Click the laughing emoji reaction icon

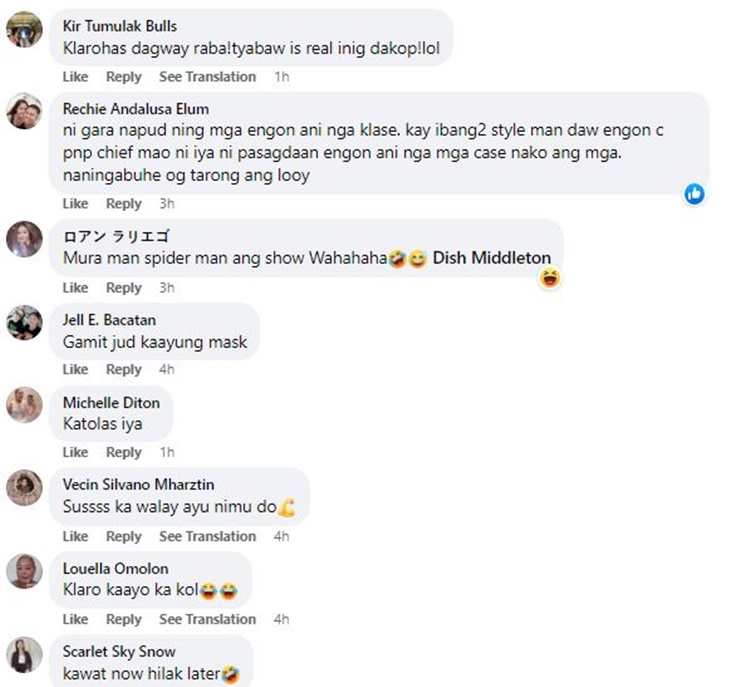point(549,278)
